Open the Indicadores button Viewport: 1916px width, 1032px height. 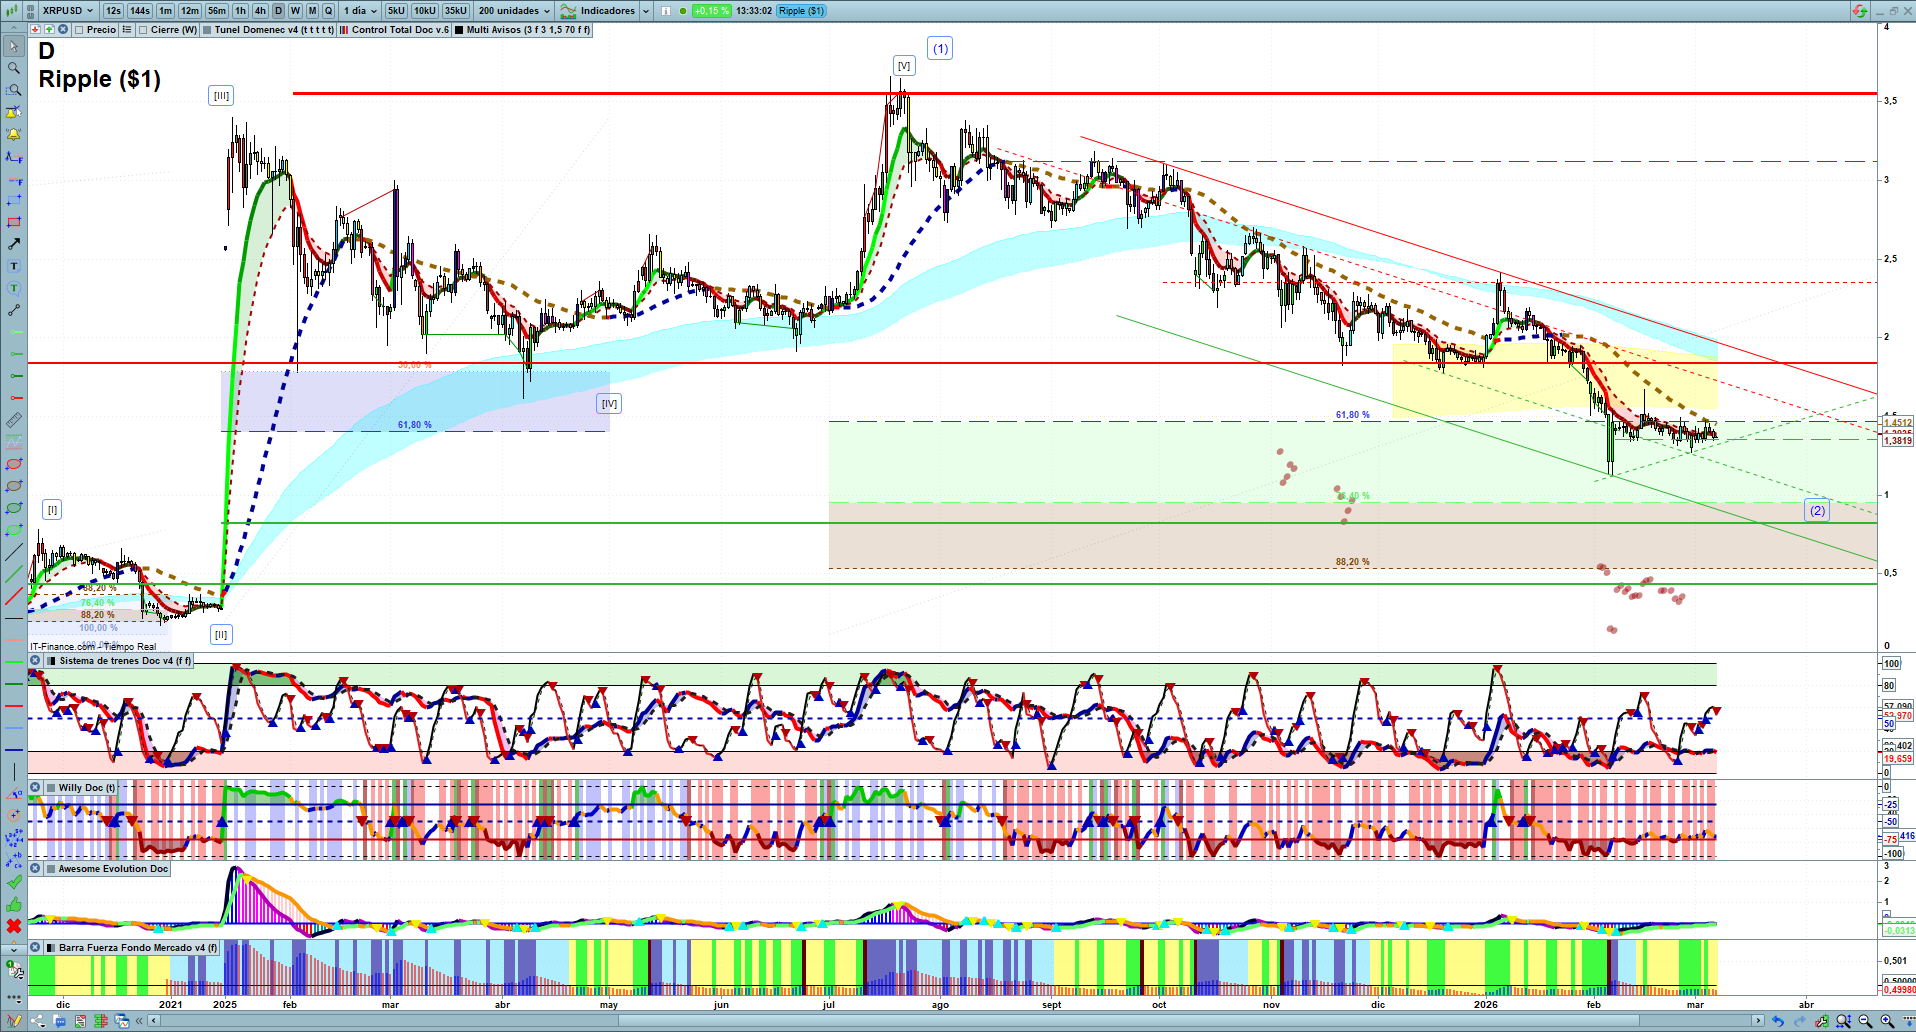599,11
